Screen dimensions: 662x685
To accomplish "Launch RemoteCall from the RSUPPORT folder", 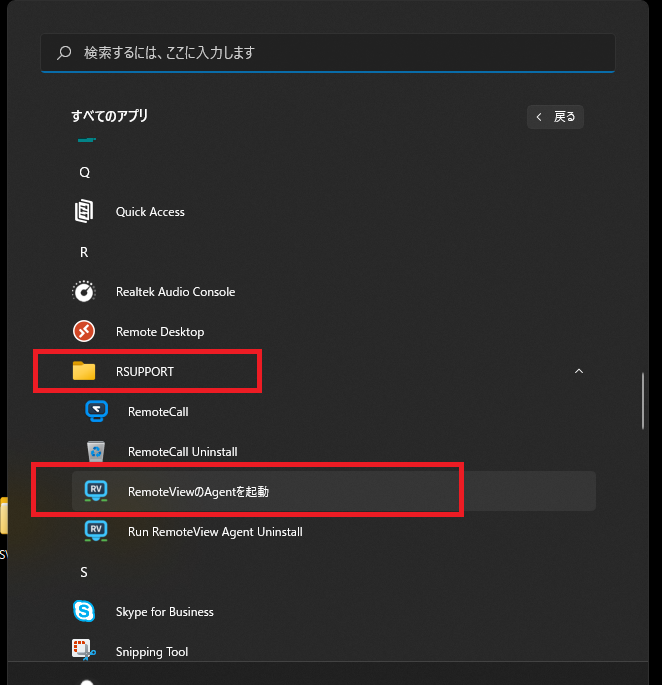I will point(158,412).
